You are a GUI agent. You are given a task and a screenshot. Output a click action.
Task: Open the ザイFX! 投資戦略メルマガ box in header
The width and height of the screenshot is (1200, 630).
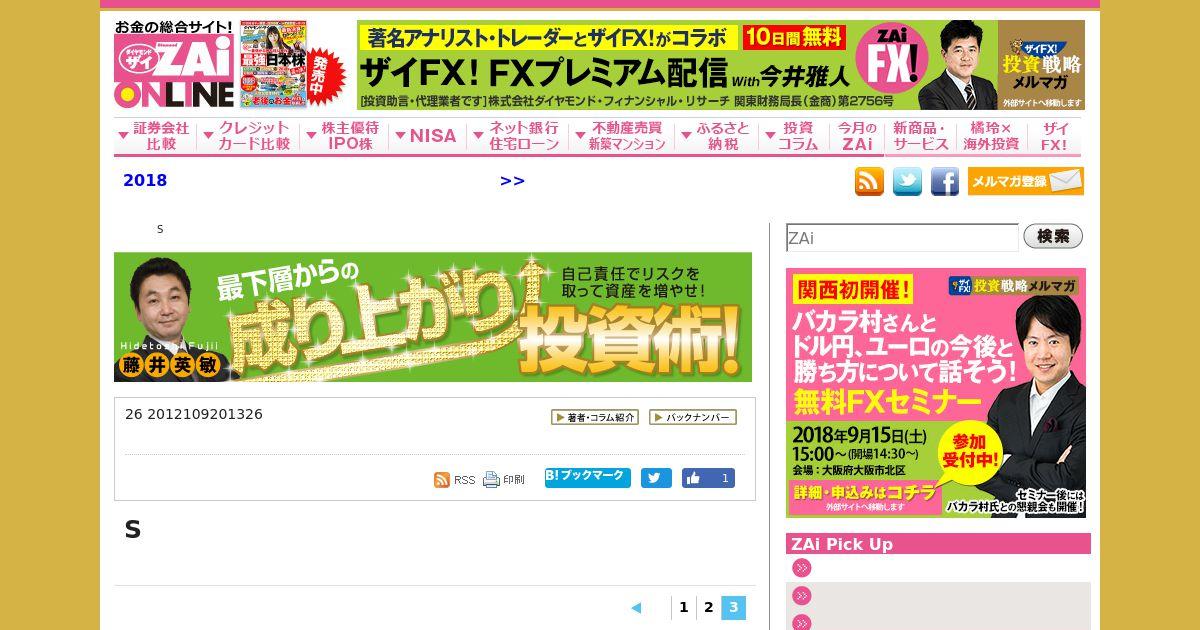pyautogui.click(x=1042, y=65)
